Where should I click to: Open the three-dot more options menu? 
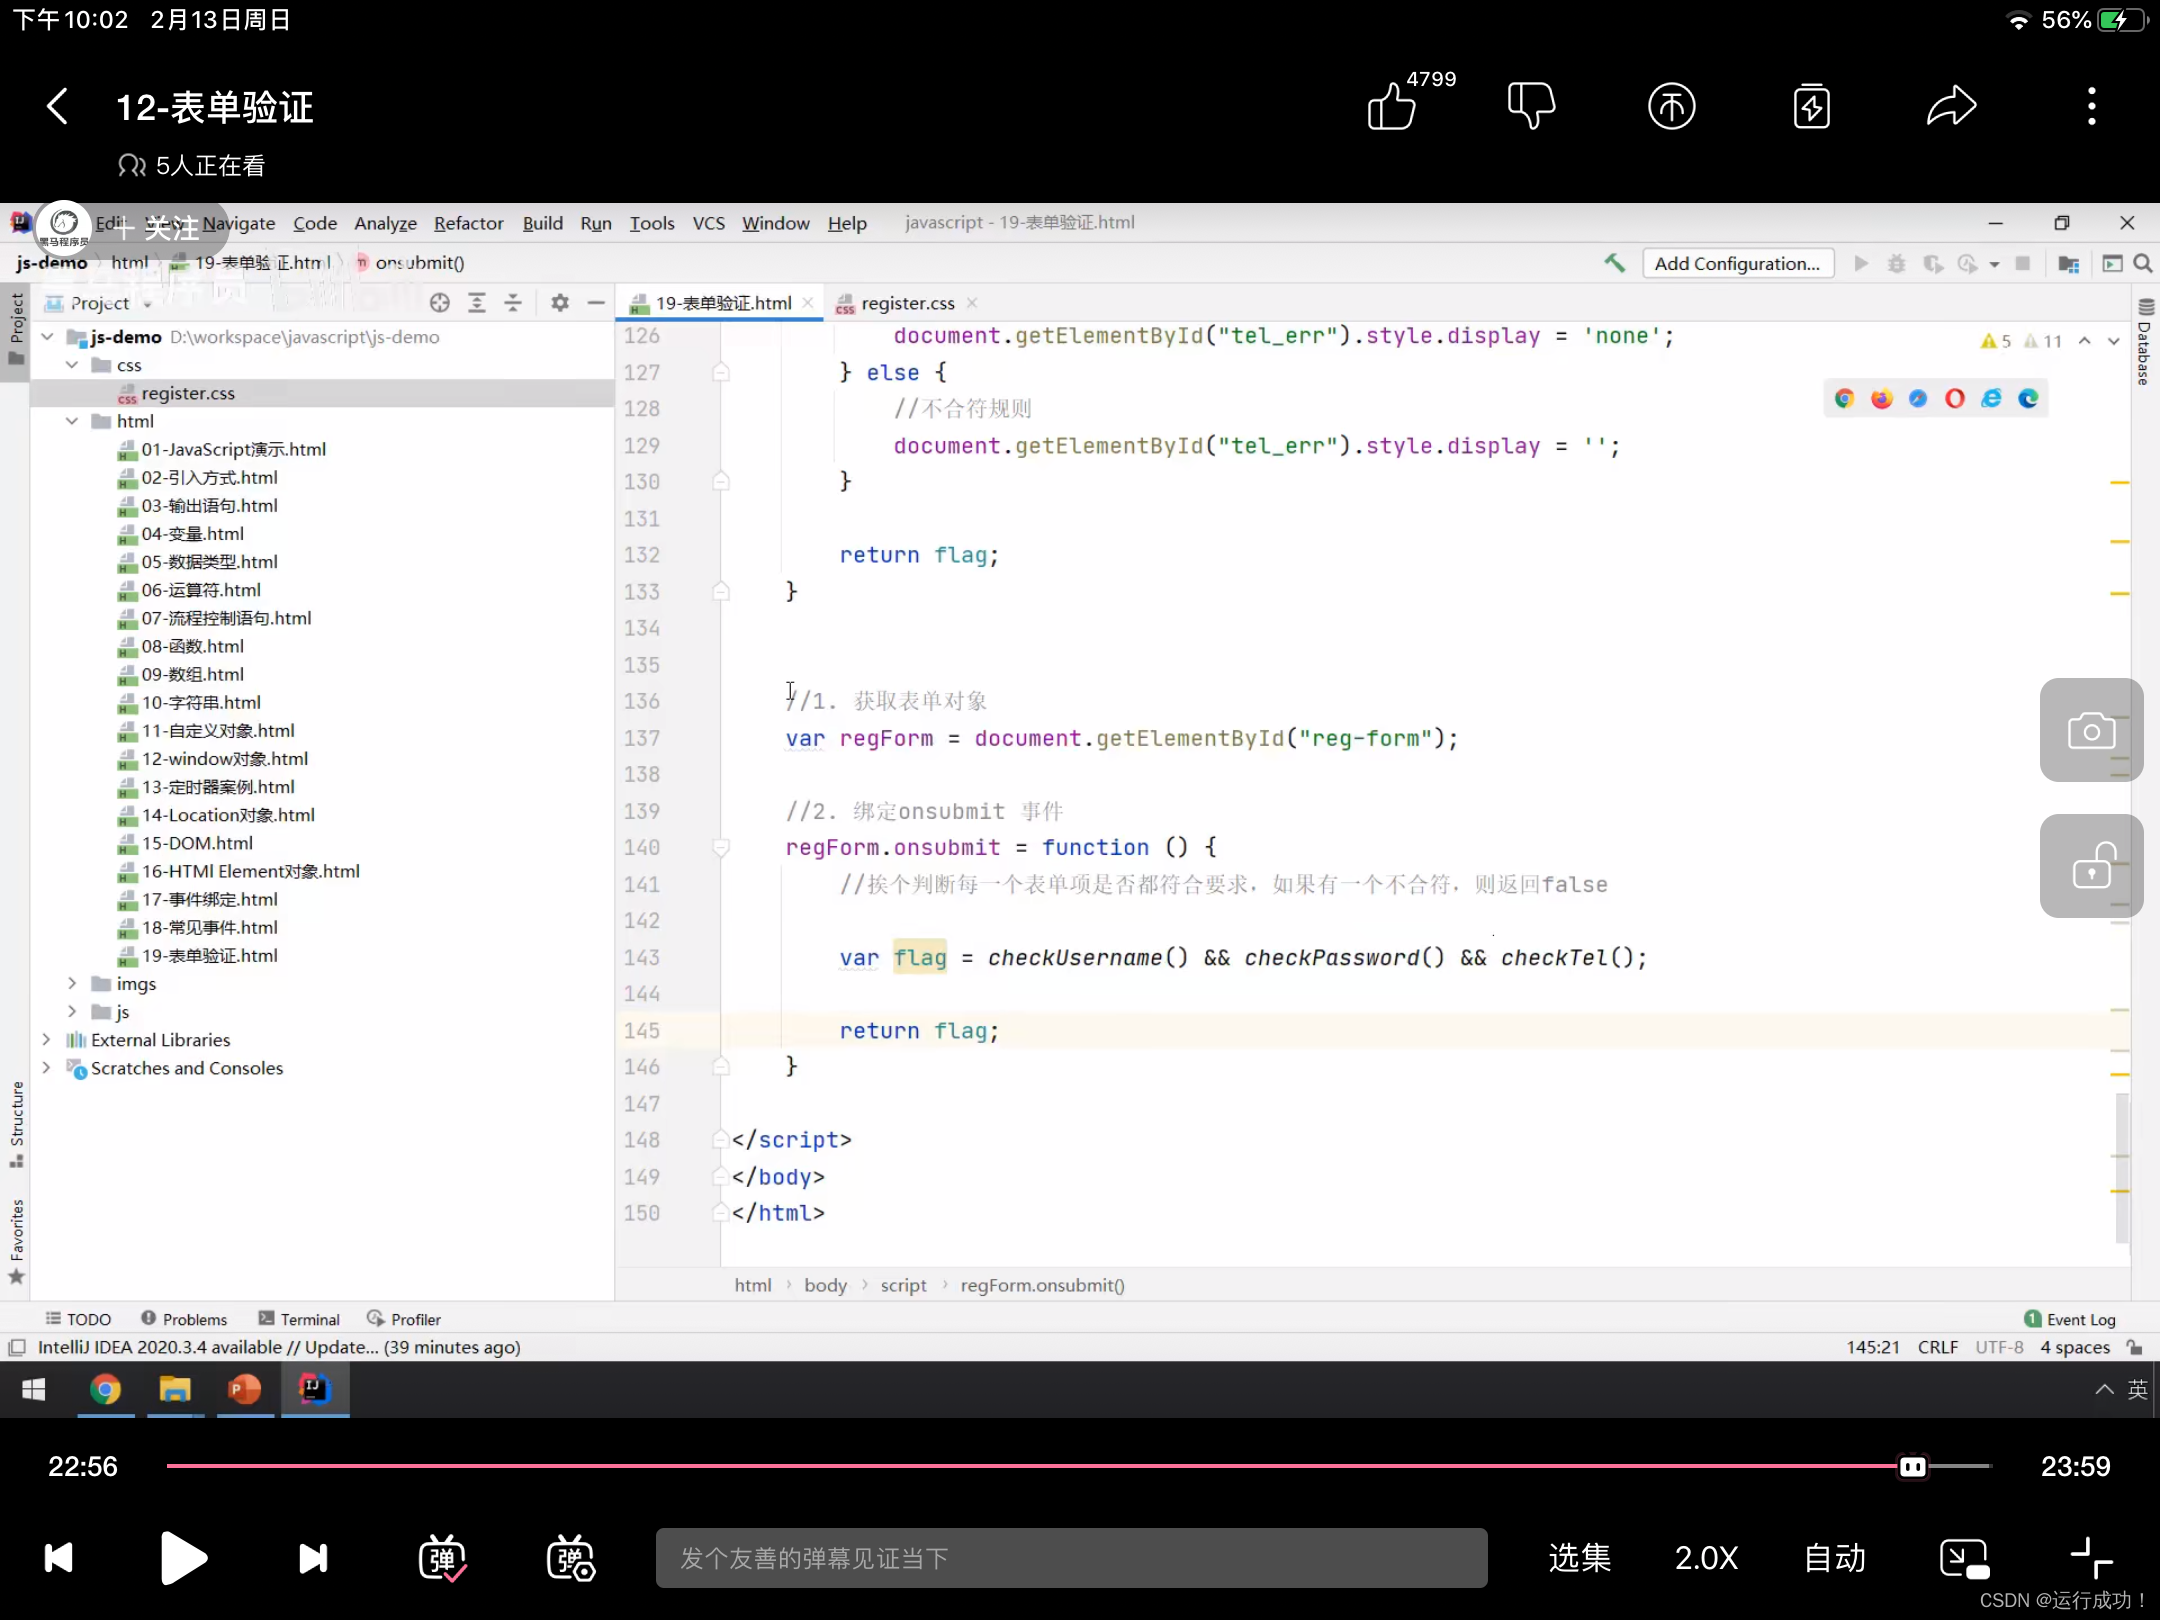2091,106
